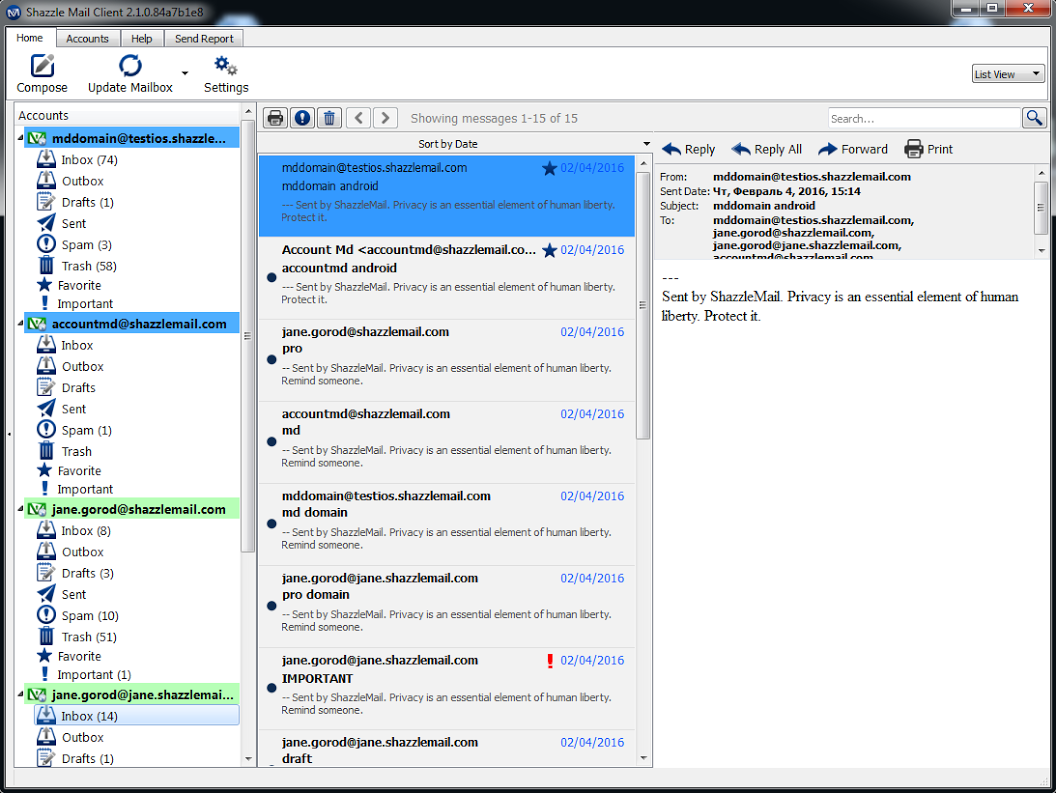Print selected message via printer toolbar icon
Image resolution: width=1056 pixels, height=793 pixels.
275,118
